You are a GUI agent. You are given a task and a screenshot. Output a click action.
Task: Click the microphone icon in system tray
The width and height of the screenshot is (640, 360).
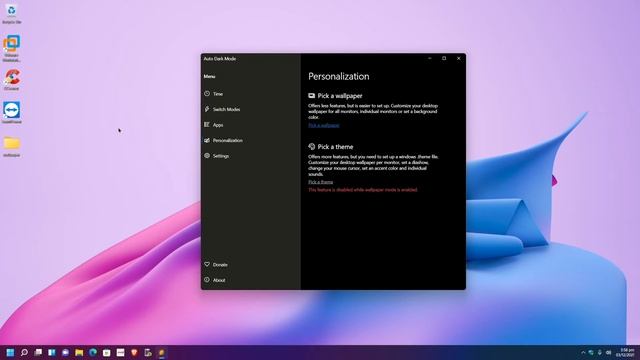pos(600,352)
